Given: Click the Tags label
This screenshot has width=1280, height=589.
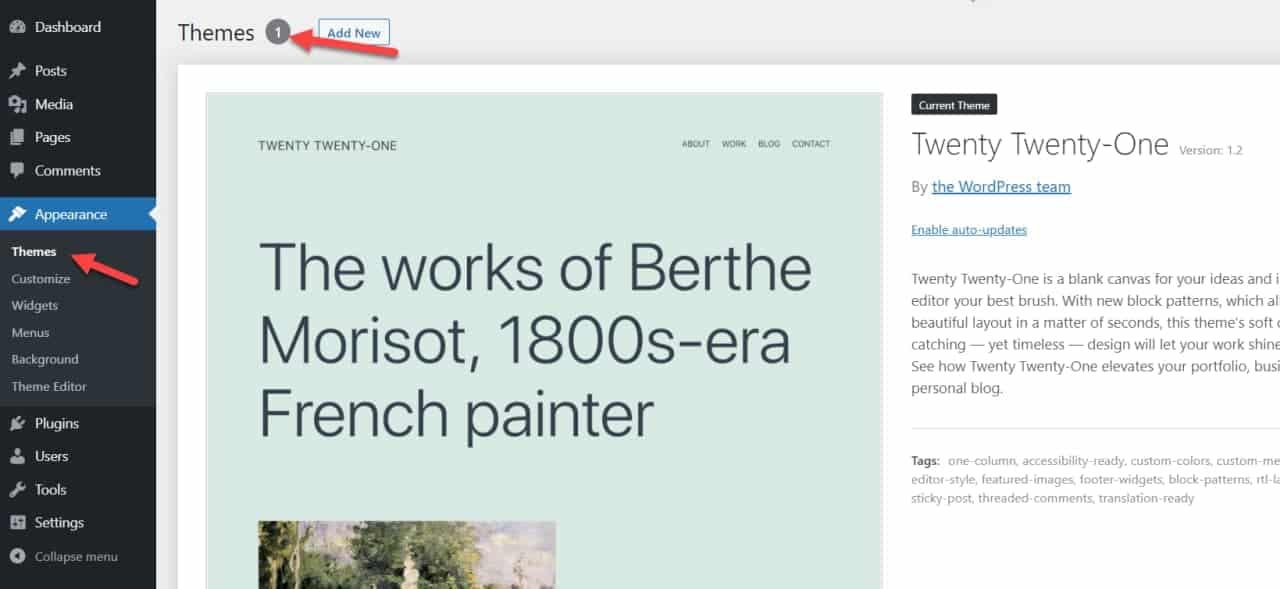Looking at the screenshot, I should coord(925,461).
